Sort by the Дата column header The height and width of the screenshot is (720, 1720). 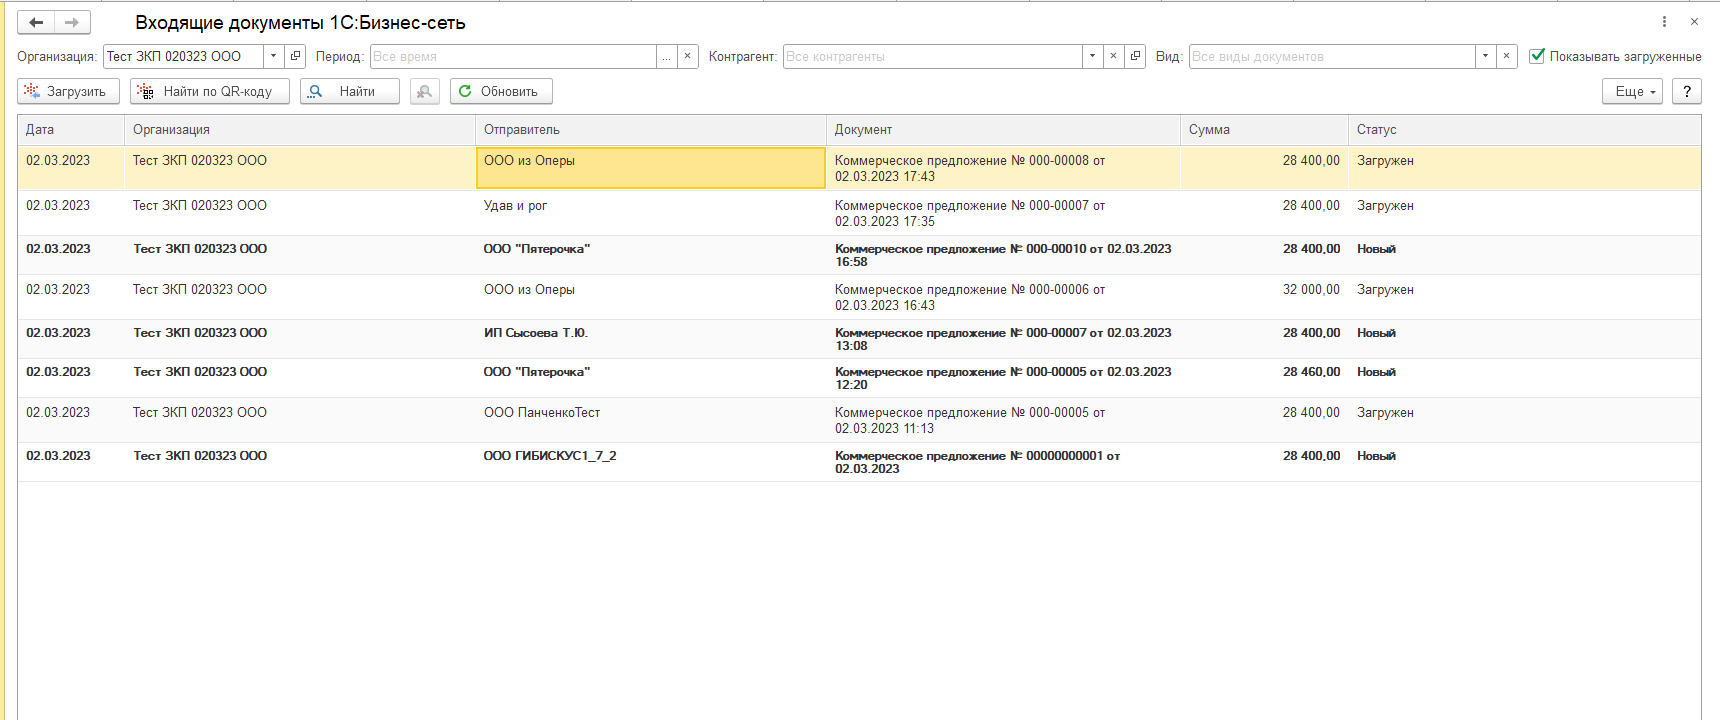click(x=71, y=129)
